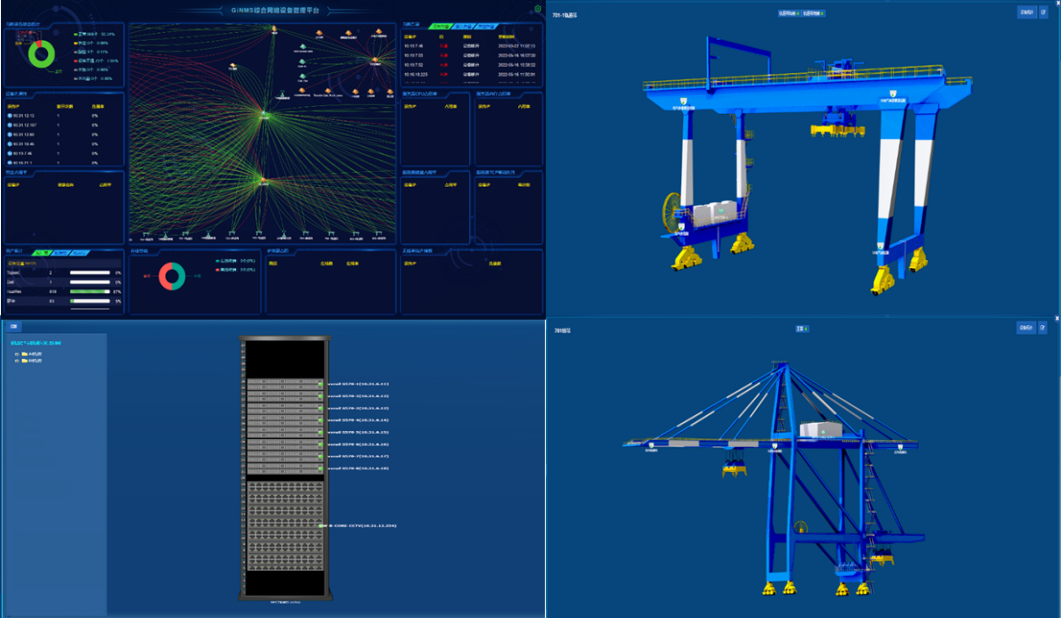1061x618 pixels.
Task: Click the edit icon in gantry crane panel
Action: click(x=1043, y=13)
